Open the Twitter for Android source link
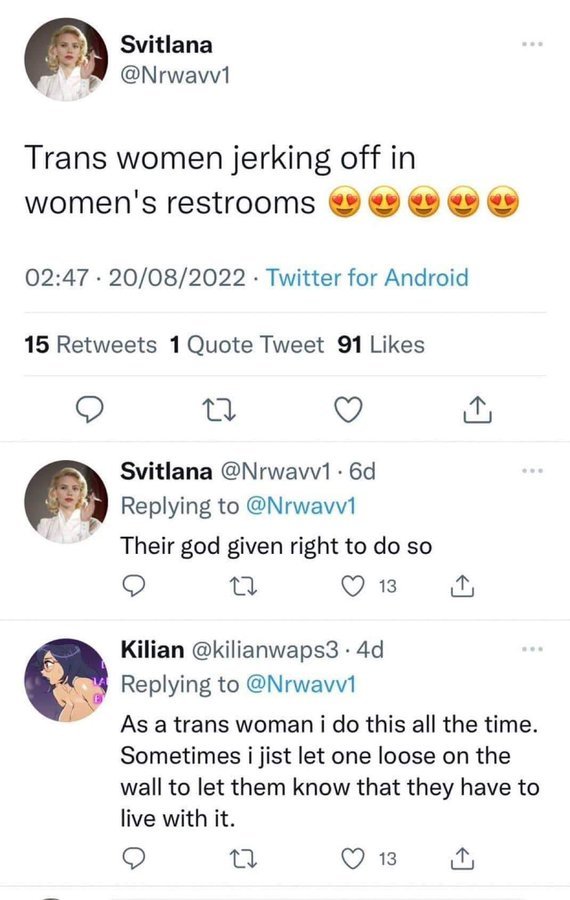 367,278
